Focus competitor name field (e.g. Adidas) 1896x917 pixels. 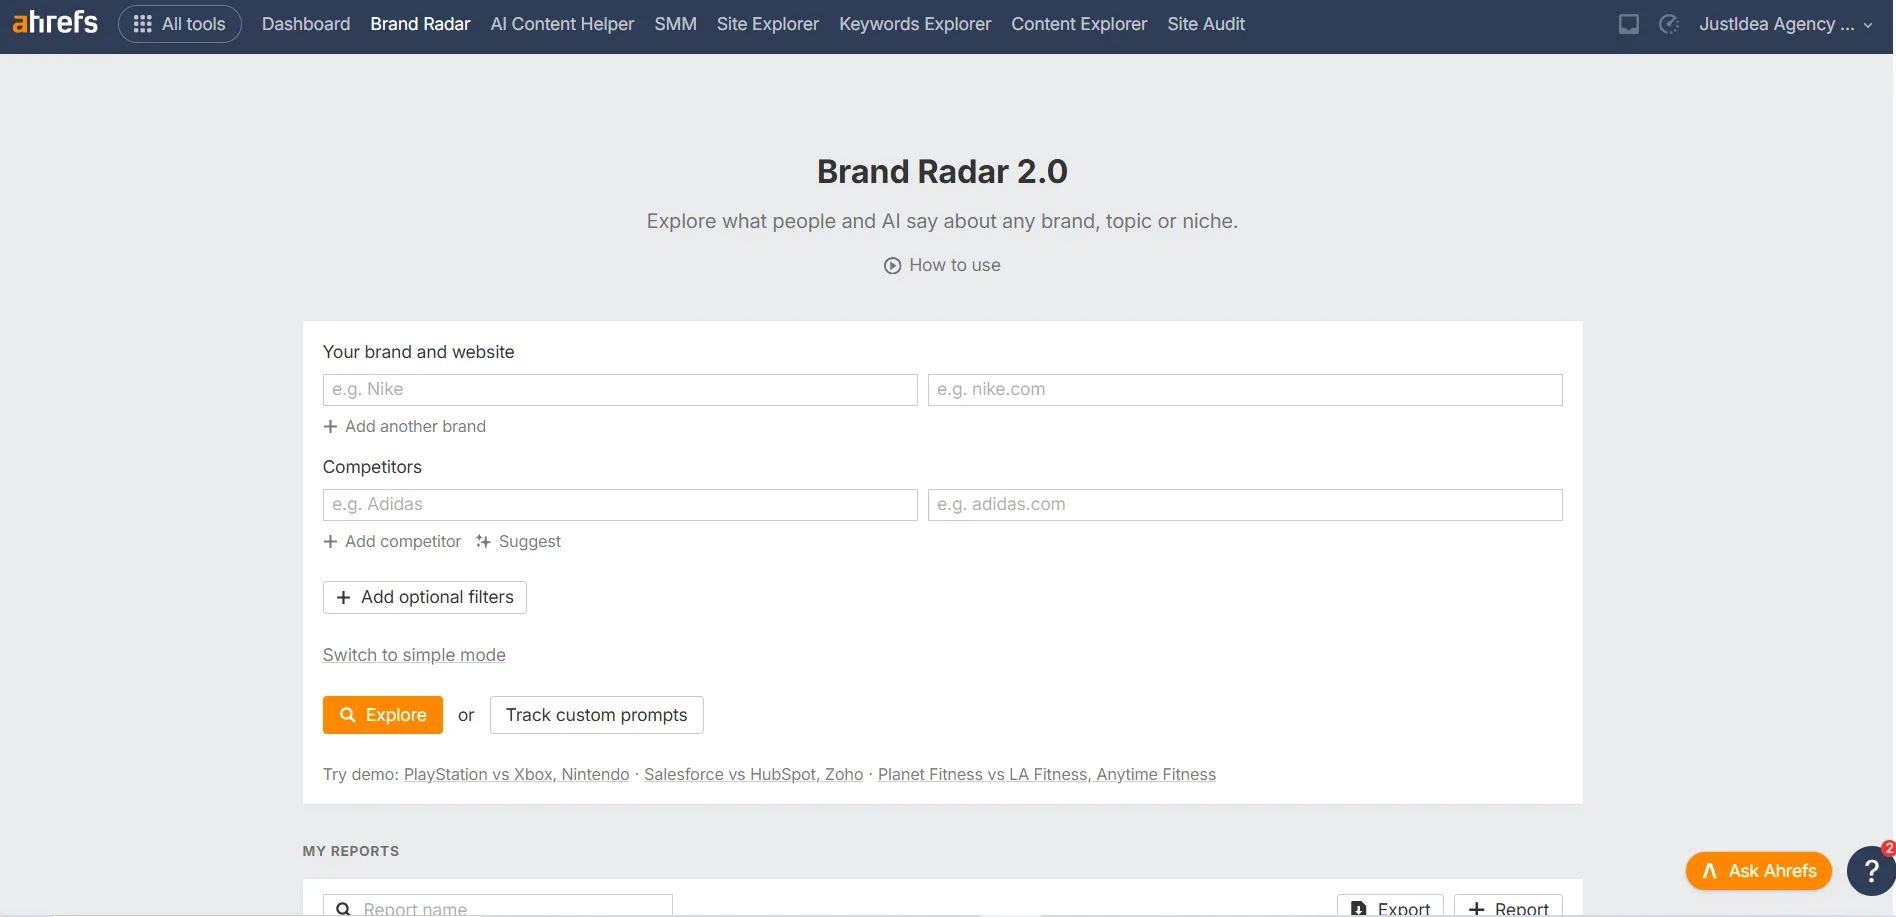[620, 505]
